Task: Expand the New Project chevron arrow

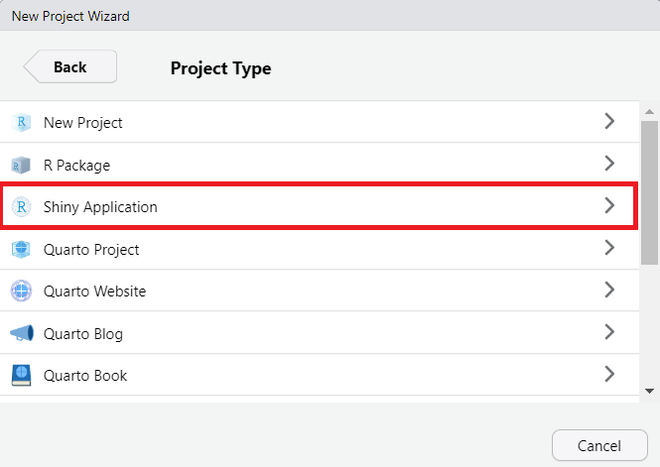Action: (x=610, y=122)
